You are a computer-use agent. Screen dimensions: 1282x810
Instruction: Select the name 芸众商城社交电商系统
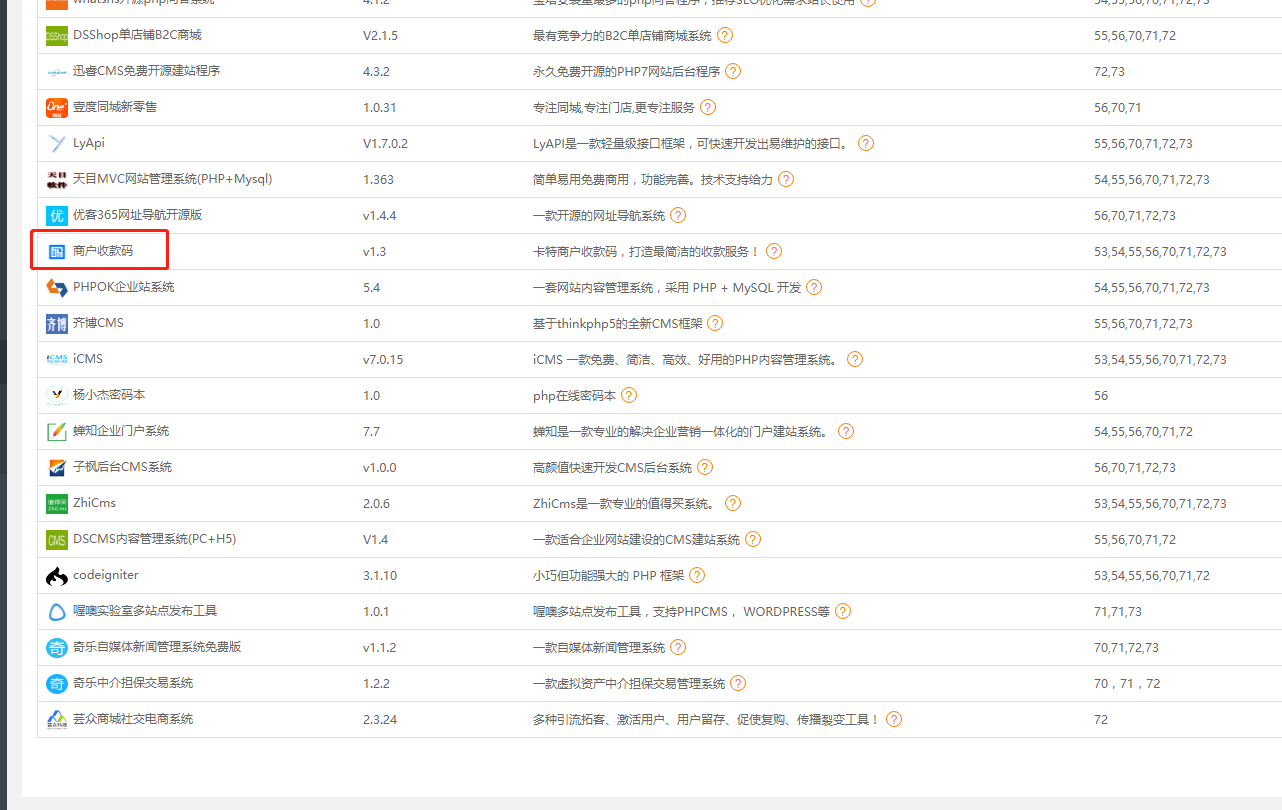point(133,719)
